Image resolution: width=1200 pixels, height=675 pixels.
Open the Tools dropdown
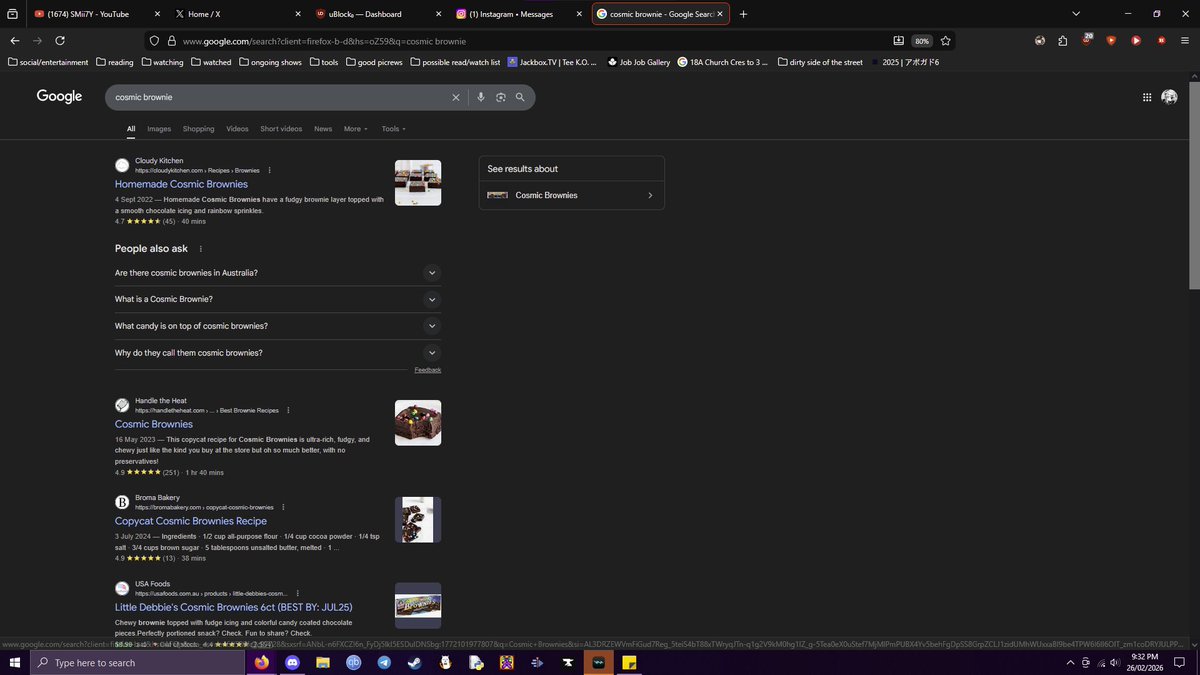pyautogui.click(x=393, y=129)
